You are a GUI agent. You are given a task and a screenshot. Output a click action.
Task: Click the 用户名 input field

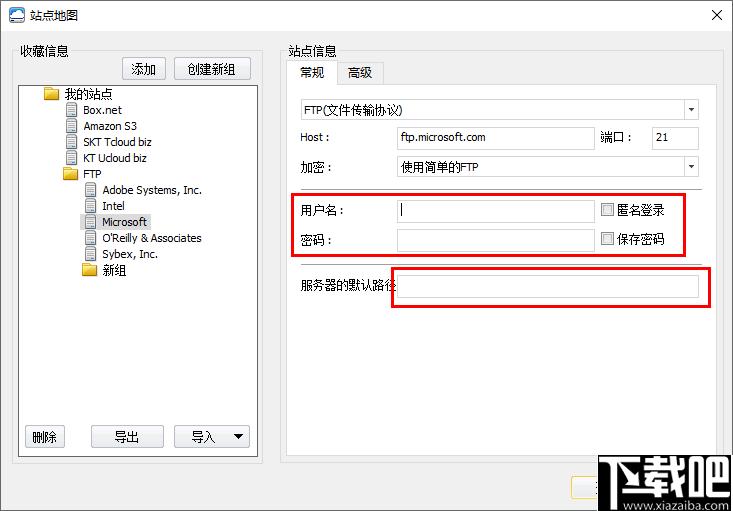click(495, 211)
